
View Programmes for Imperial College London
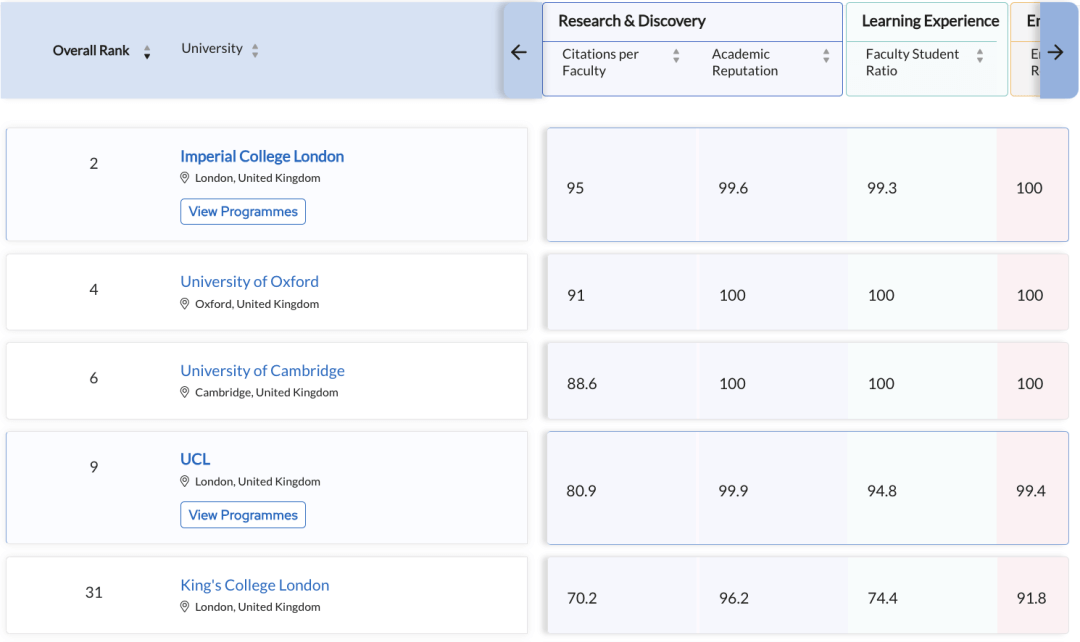(x=243, y=211)
